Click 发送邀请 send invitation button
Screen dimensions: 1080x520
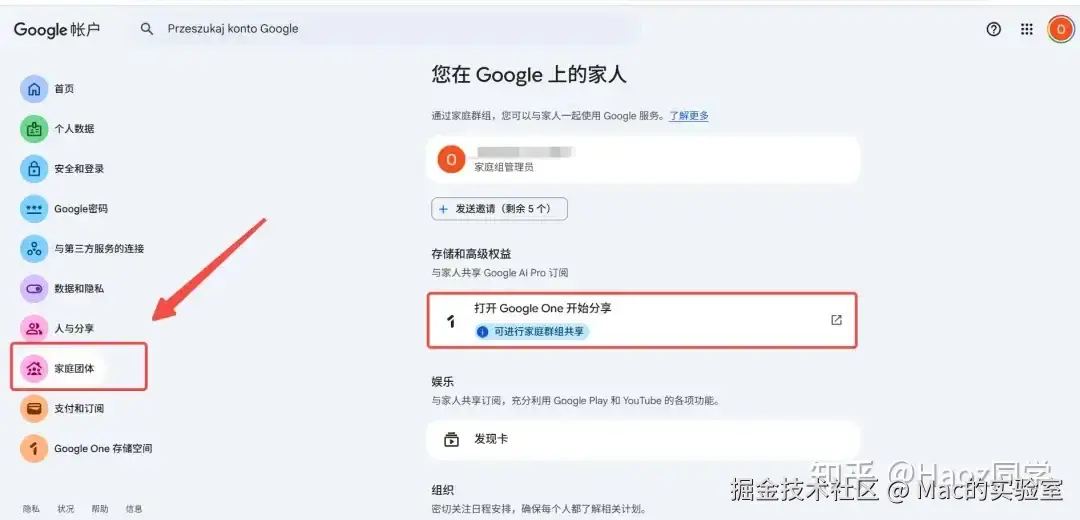click(499, 209)
